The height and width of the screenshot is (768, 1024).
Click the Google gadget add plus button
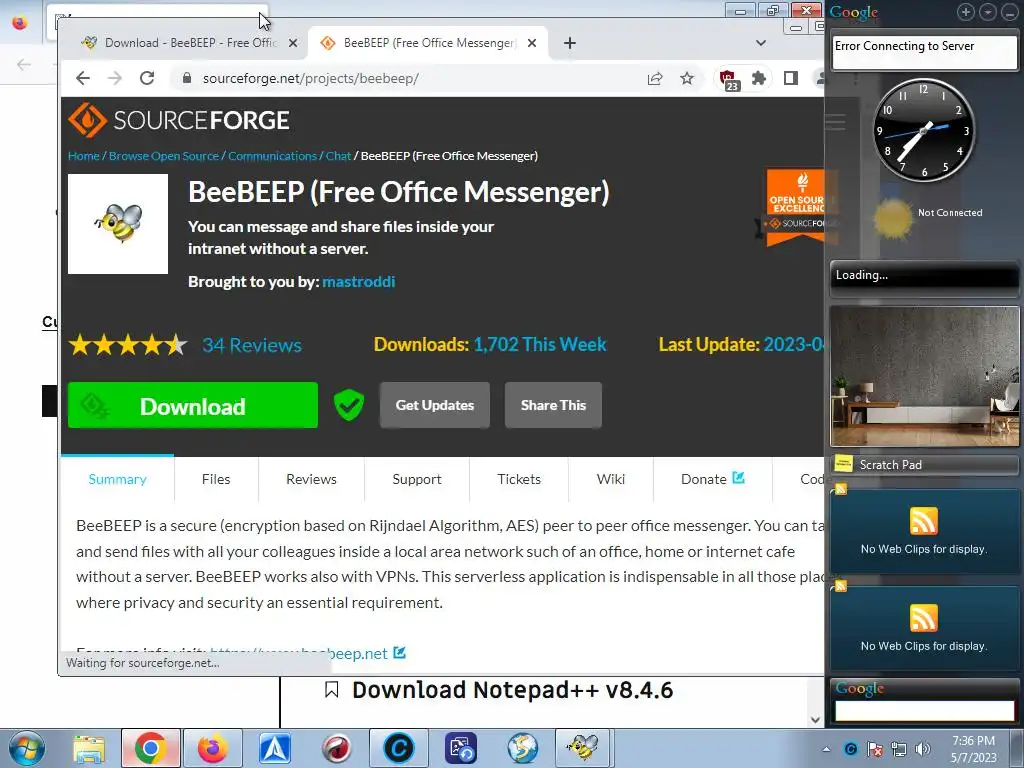[x=966, y=12]
